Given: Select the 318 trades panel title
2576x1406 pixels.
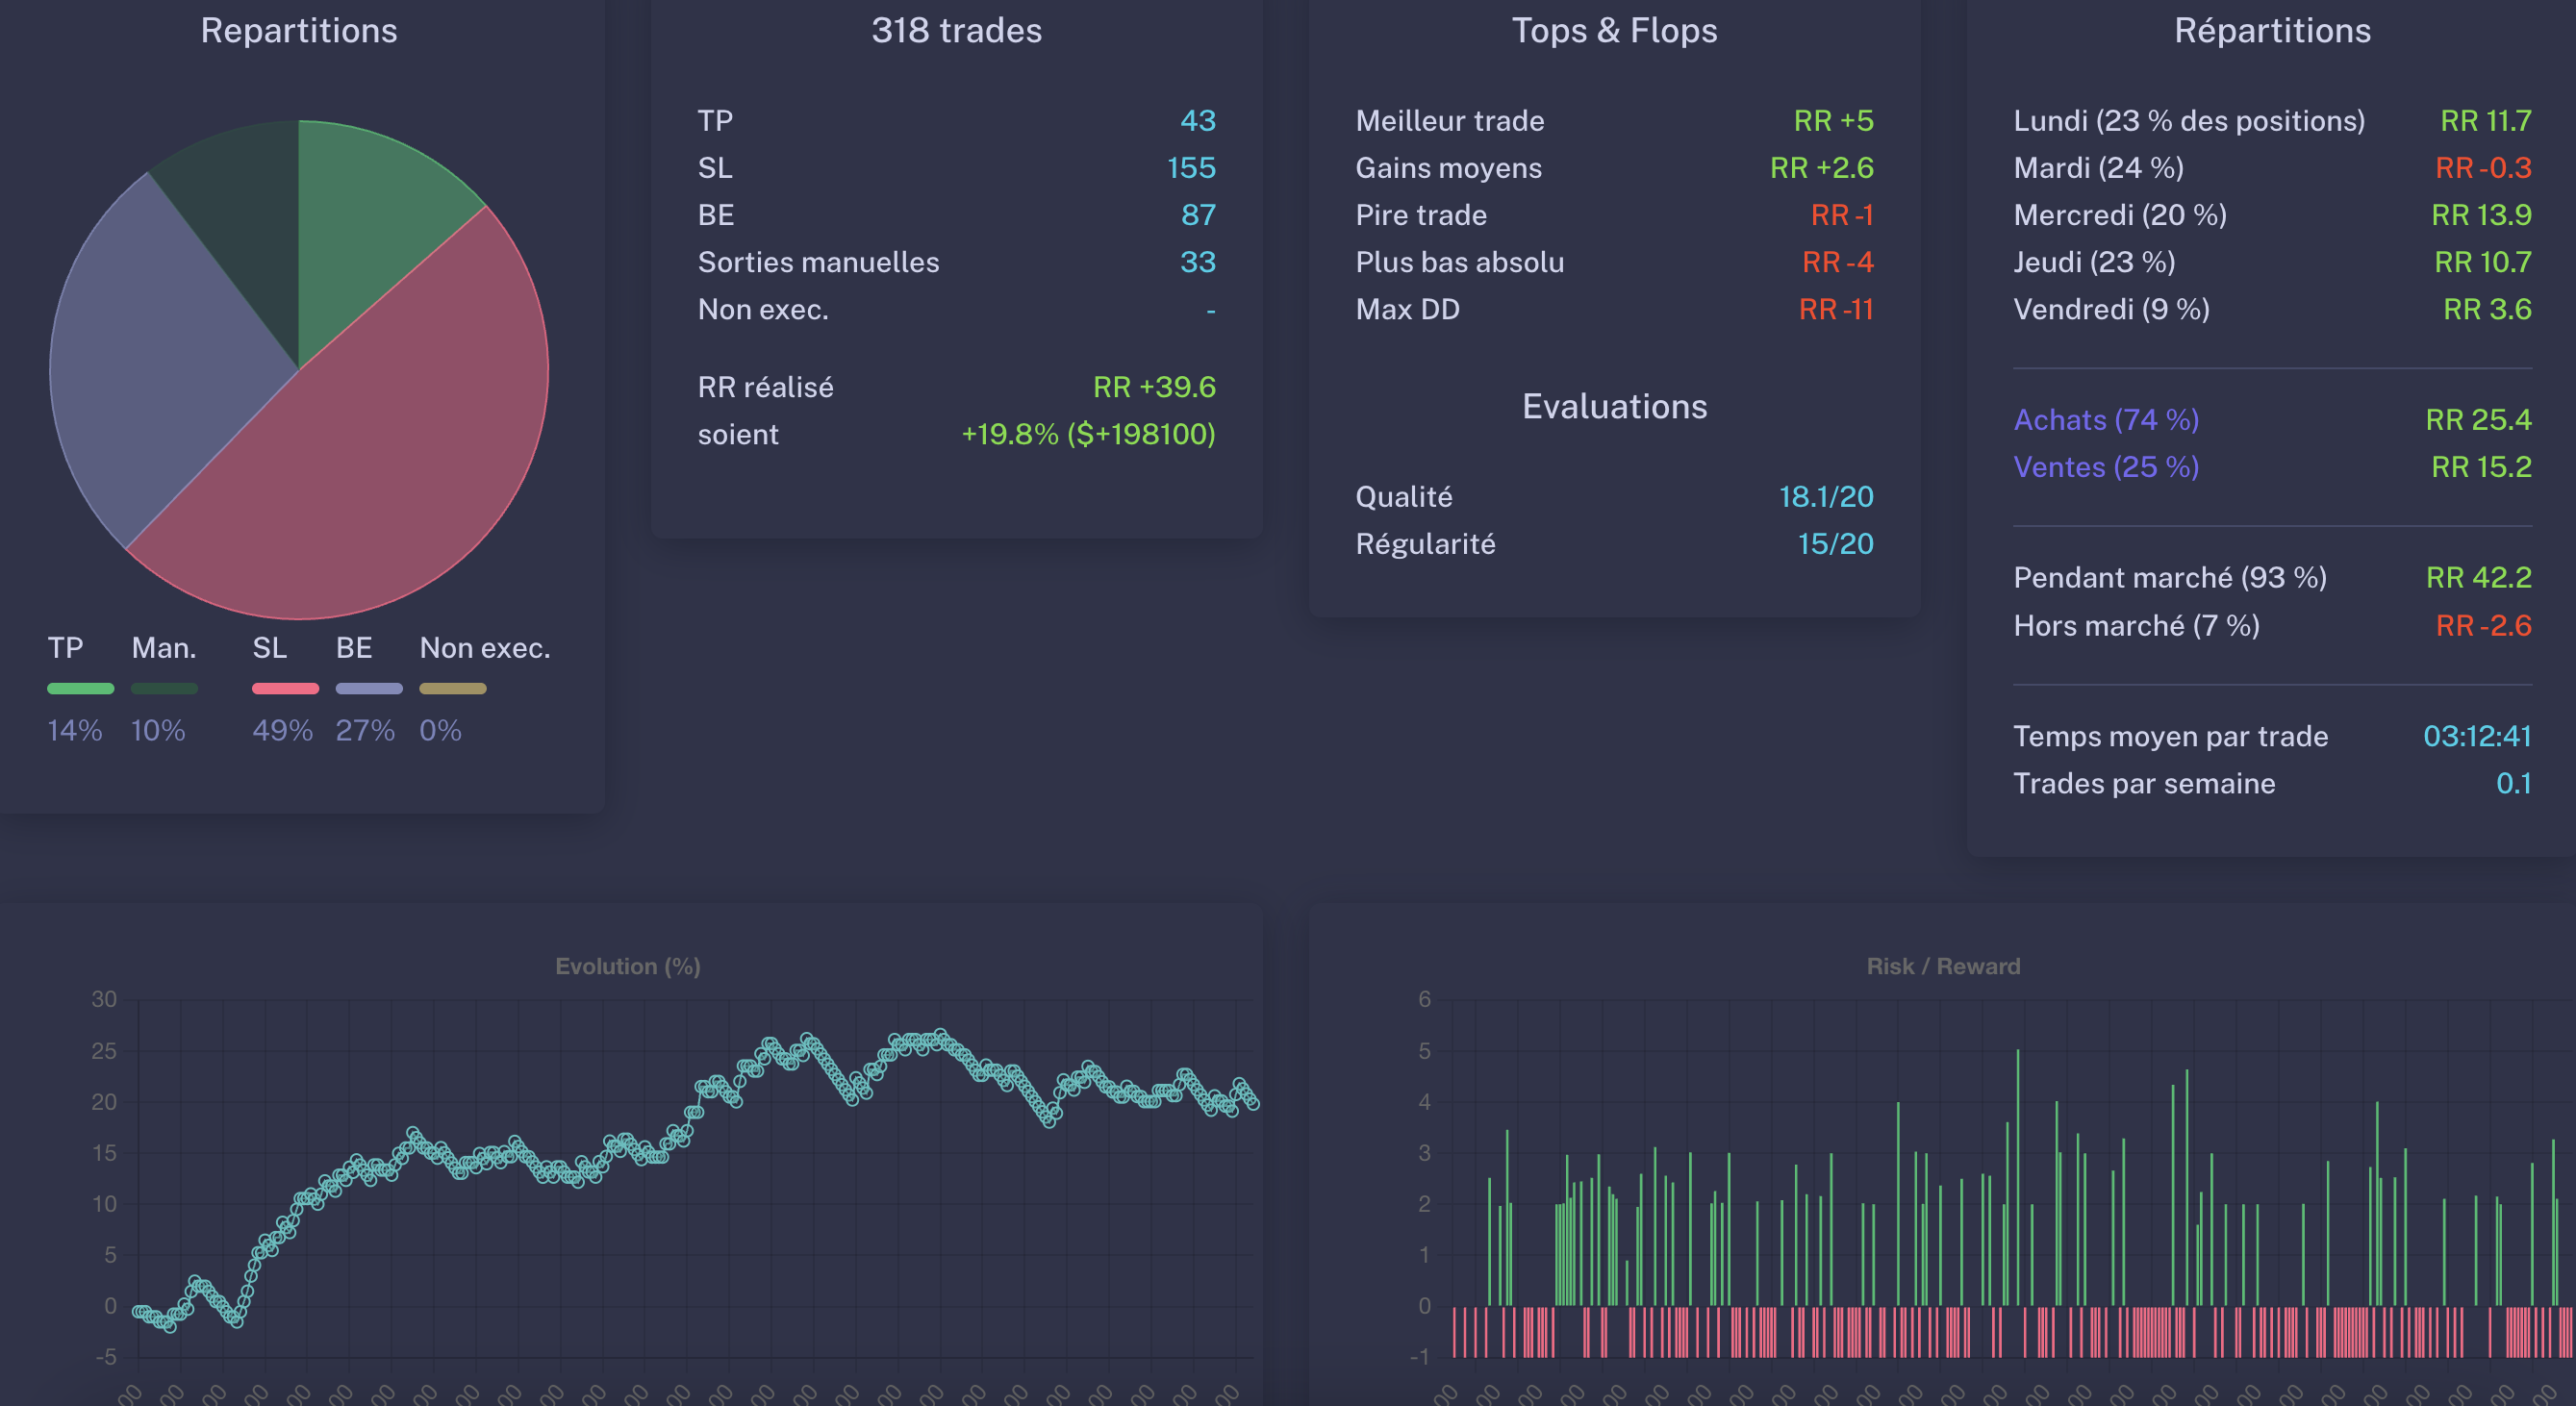Looking at the screenshot, I should click(955, 30).
